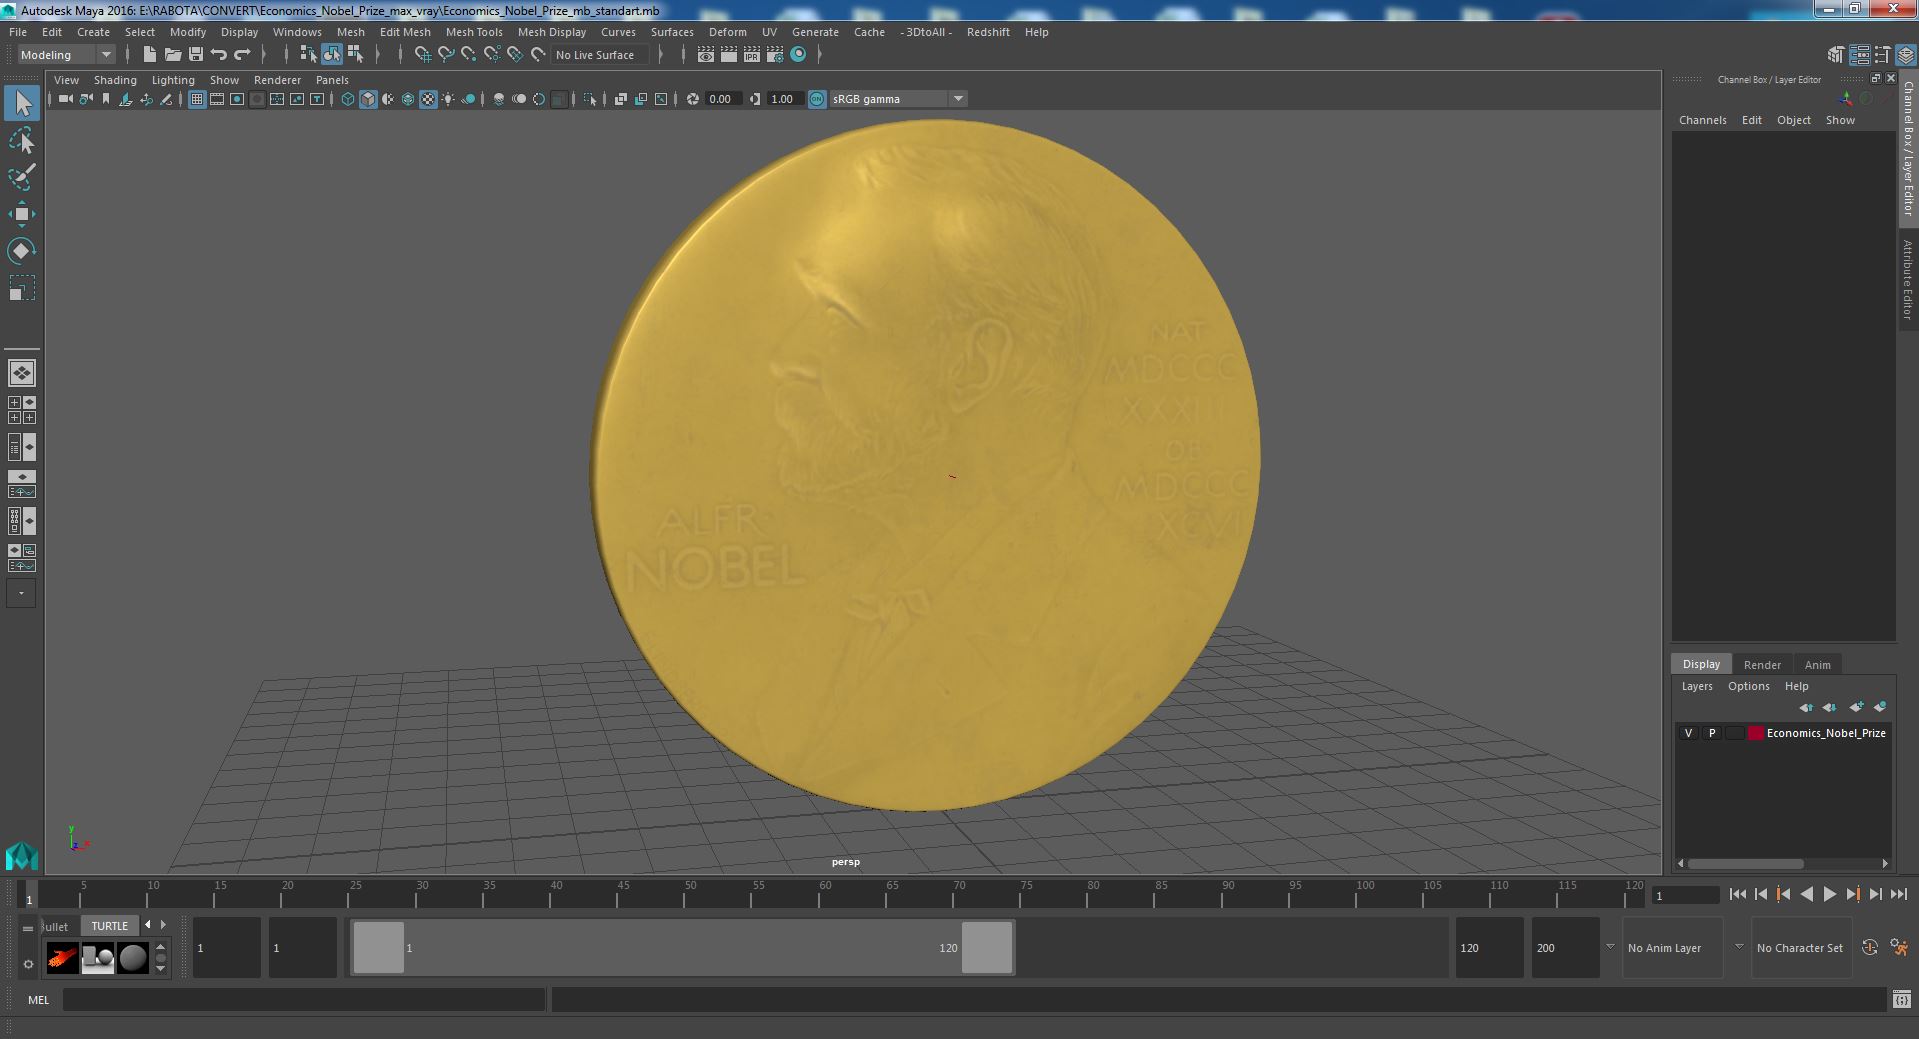1919x1039 pixels.
Task: Select the TURTLE shelf tab
Action: point(110,926)
